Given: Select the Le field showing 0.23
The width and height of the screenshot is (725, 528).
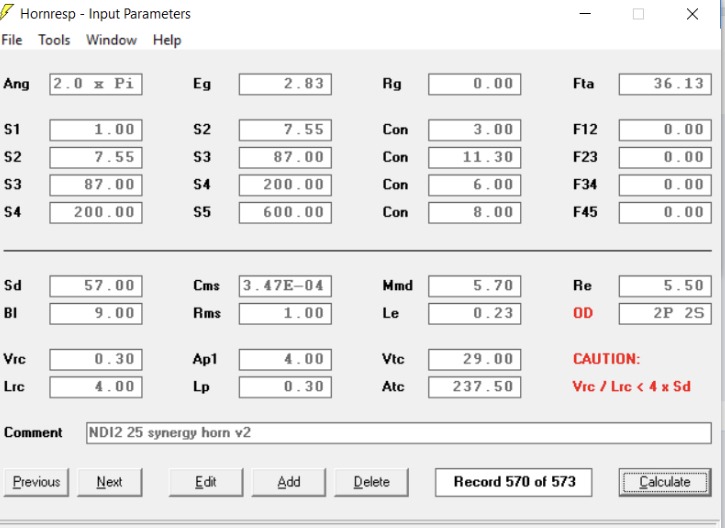Looking at the screenshot, I should (474, 313).
